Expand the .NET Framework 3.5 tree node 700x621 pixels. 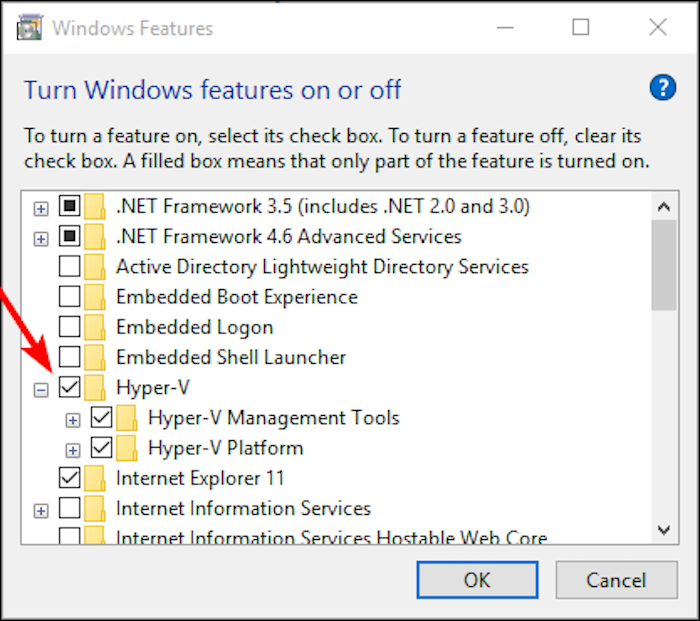(41, 209)
